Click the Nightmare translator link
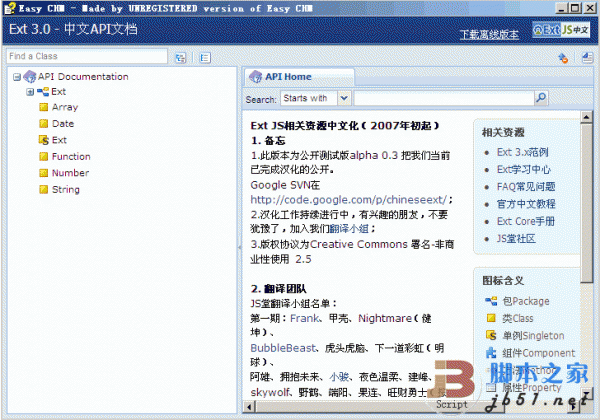The image size is (600, 420). coord(385,318)
